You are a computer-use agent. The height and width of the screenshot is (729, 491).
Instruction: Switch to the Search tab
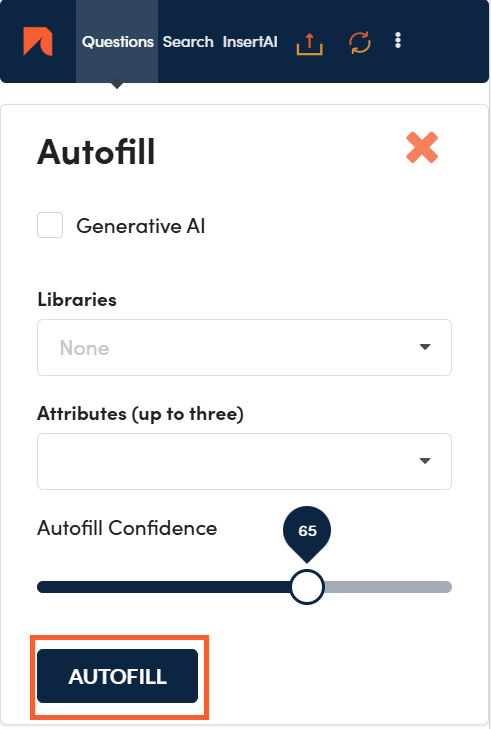click(x=188, y=42)
